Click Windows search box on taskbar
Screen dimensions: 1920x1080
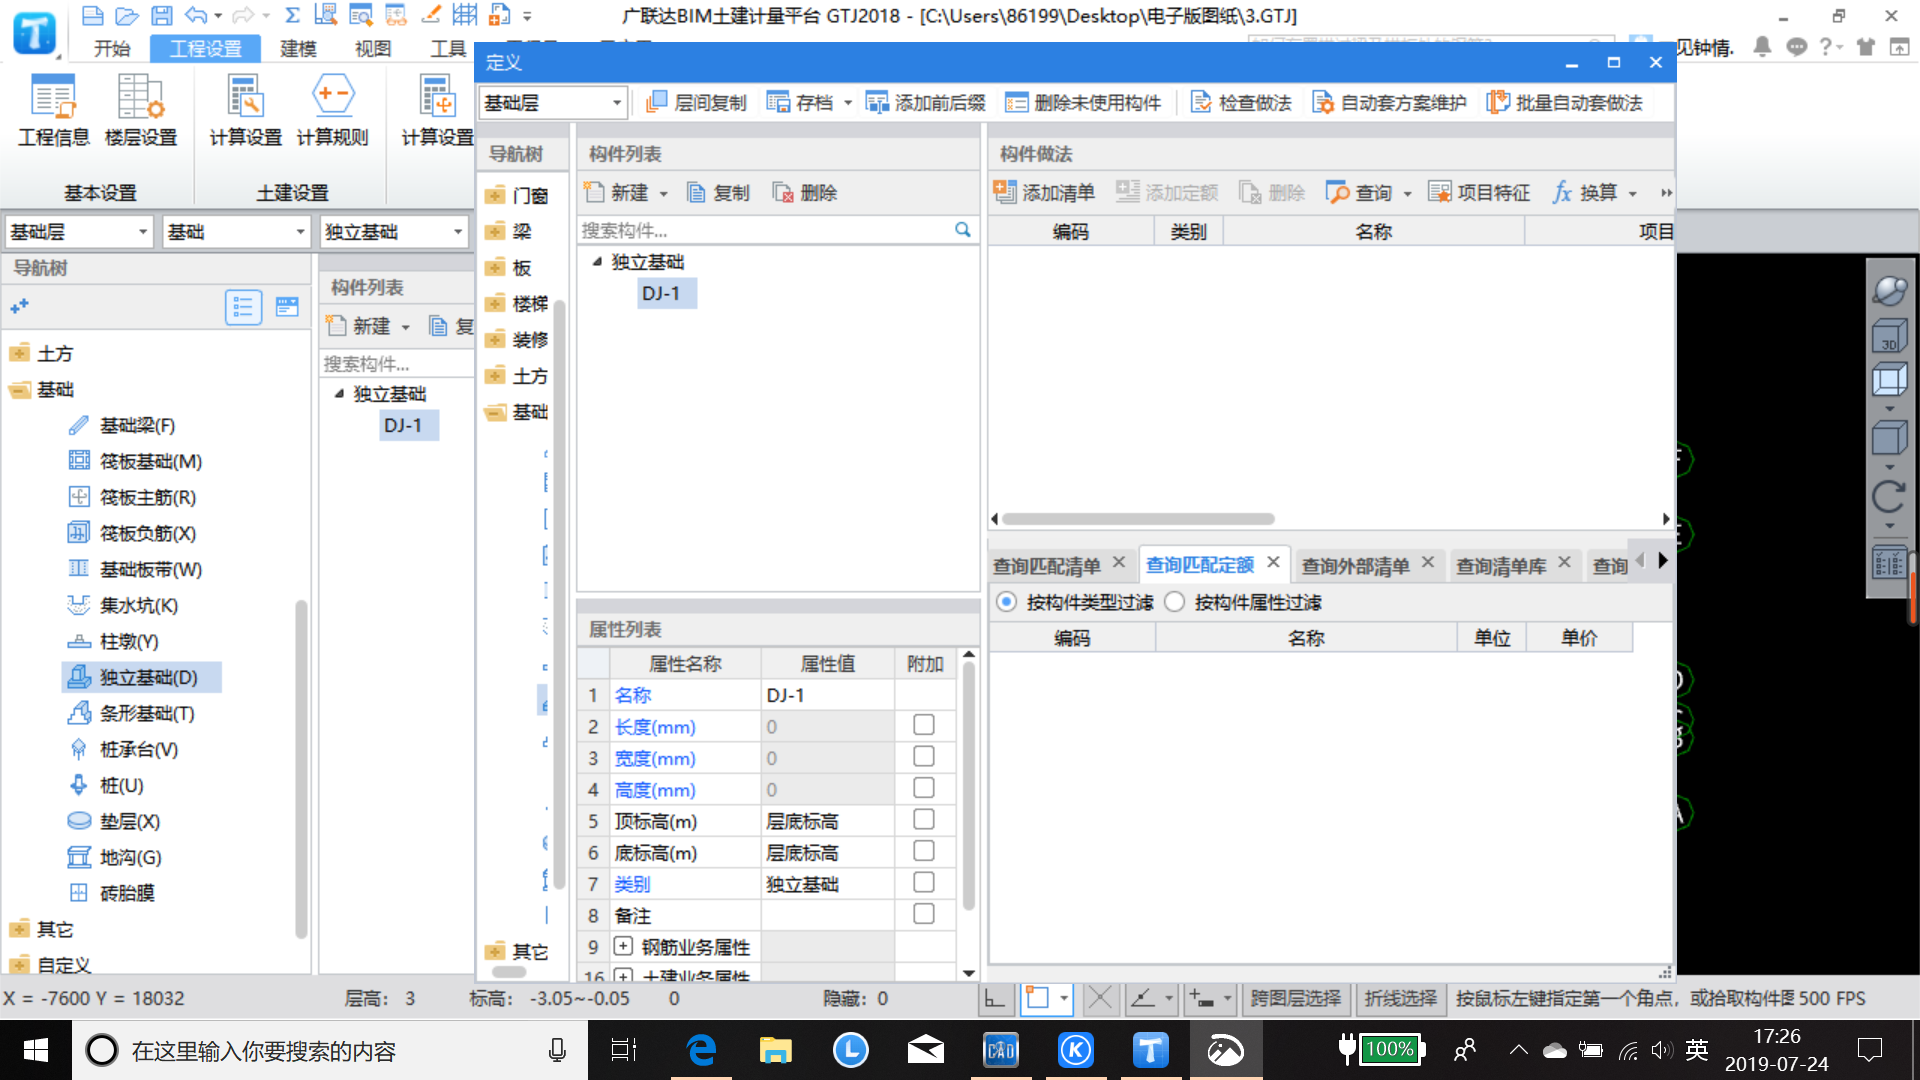click(x=330, y=1051)
